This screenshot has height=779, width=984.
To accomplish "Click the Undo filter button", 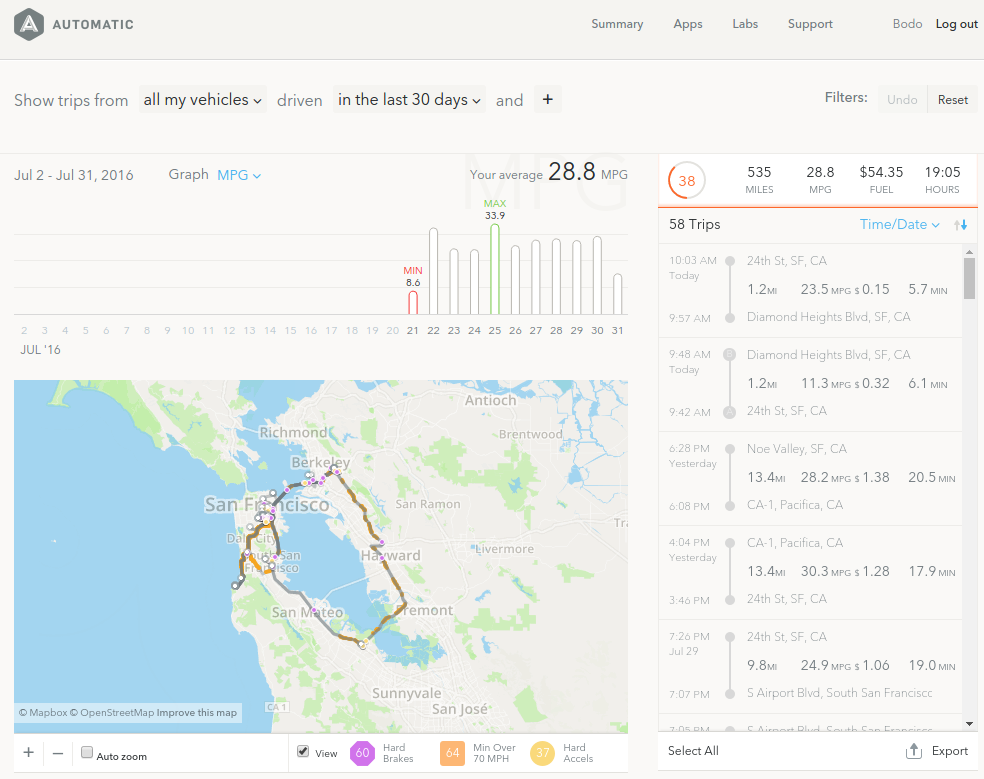I will tap(902, 99).
